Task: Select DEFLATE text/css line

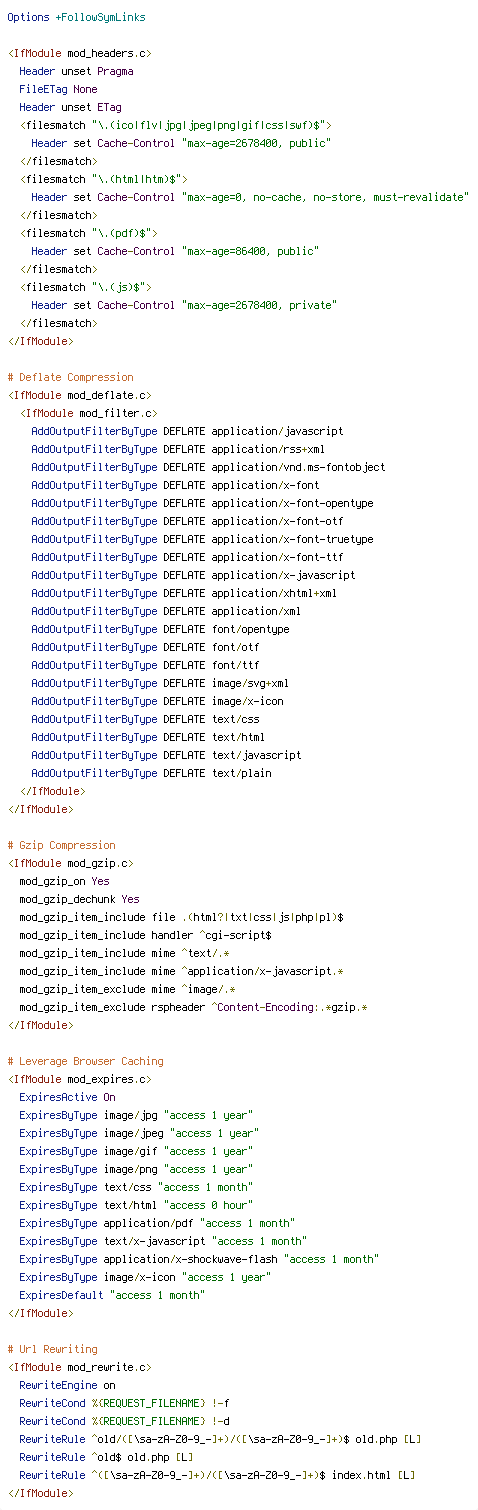Action: 145,720
